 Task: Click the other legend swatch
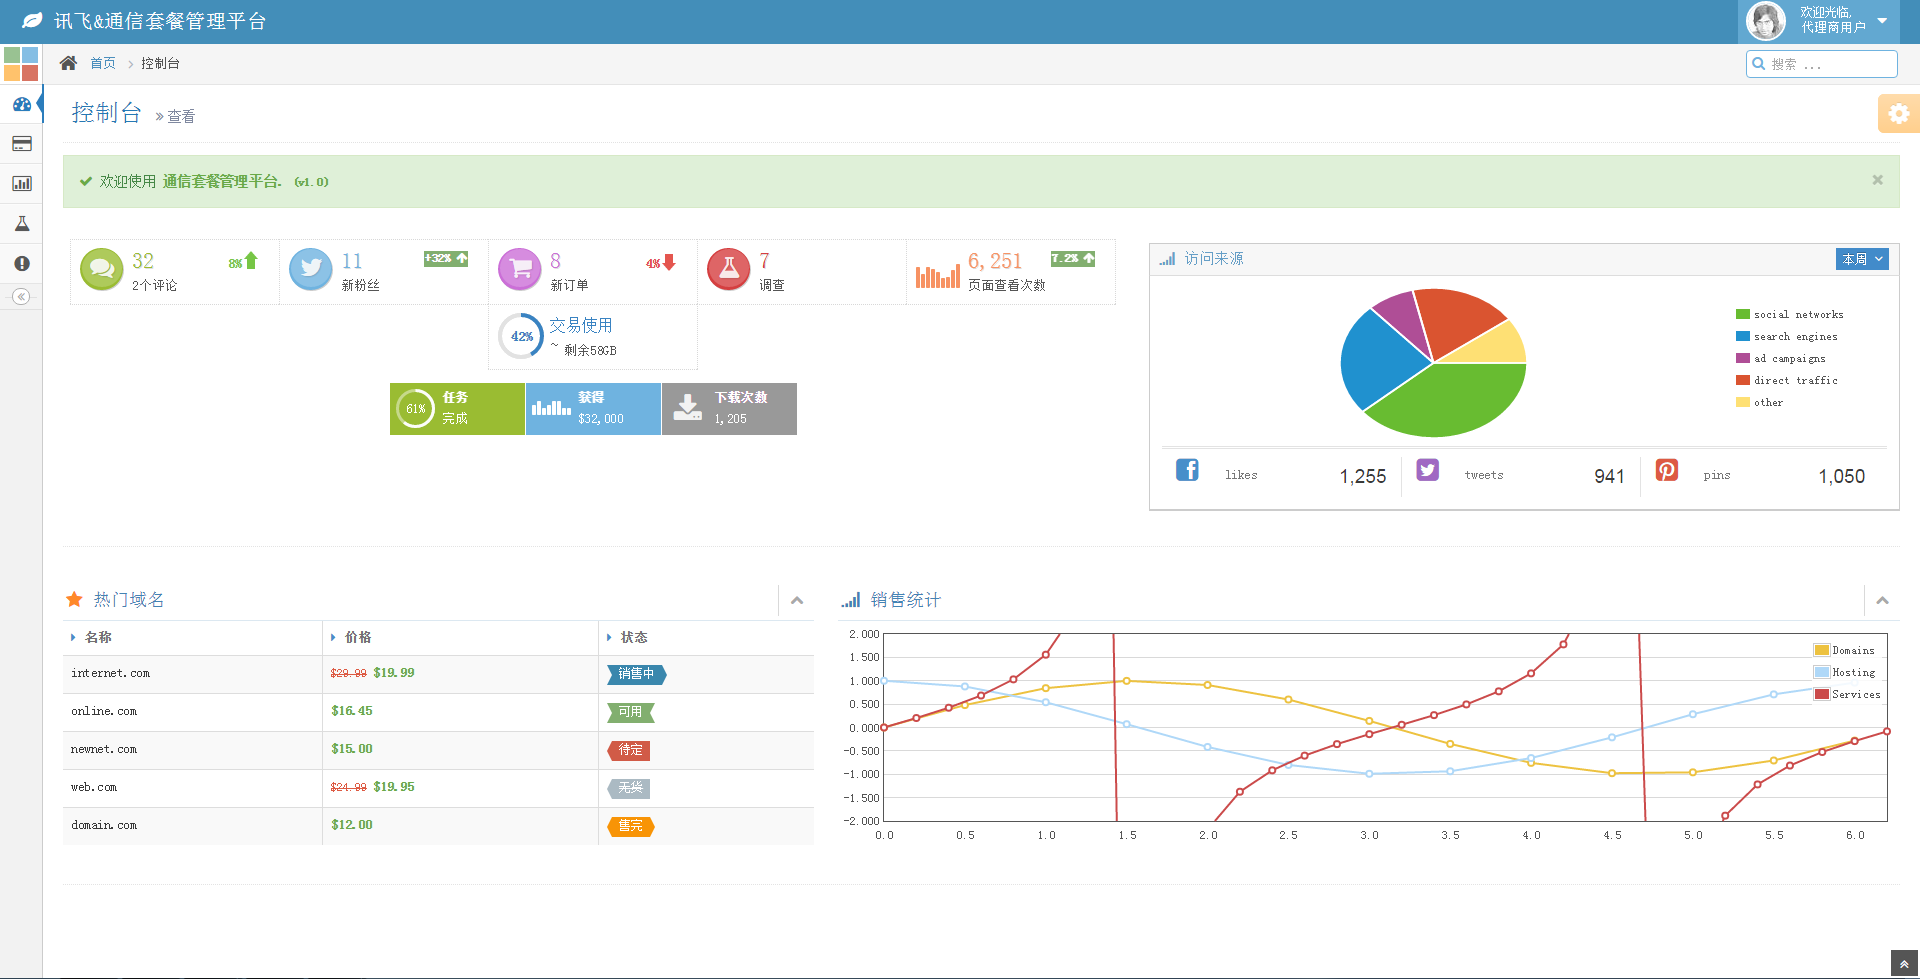tap(1743, 402)
